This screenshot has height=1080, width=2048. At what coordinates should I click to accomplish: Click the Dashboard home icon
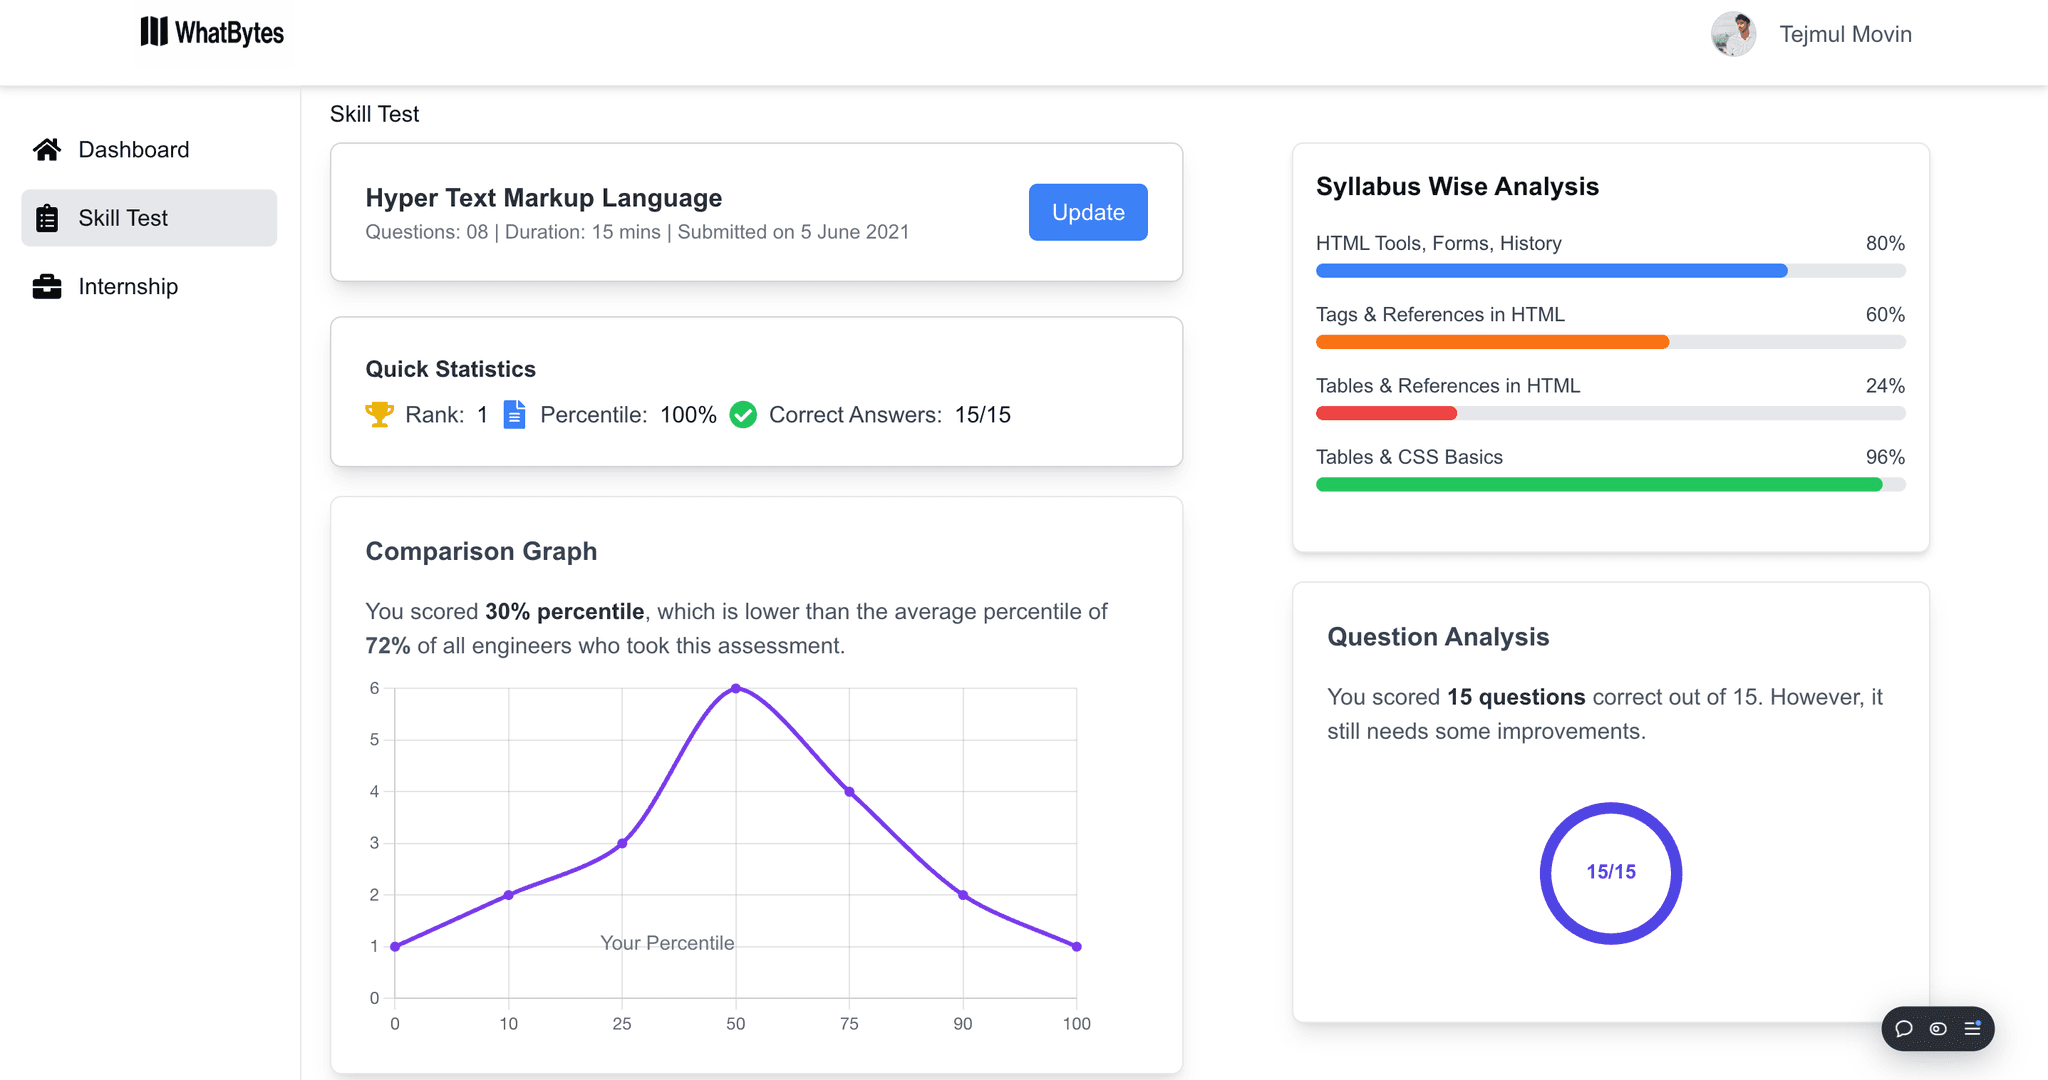pos(47,150)
